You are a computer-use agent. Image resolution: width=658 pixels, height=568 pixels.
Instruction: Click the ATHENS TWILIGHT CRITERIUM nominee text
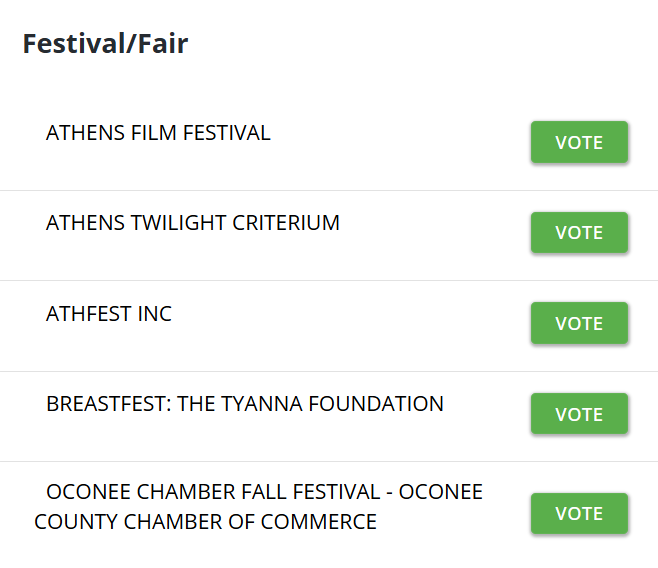193,223
